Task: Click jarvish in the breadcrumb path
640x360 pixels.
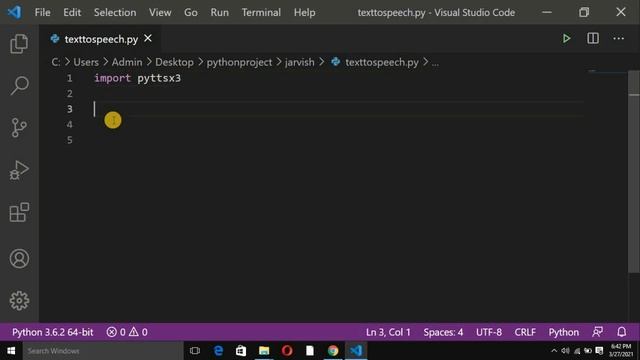Action: pos(300,62)
